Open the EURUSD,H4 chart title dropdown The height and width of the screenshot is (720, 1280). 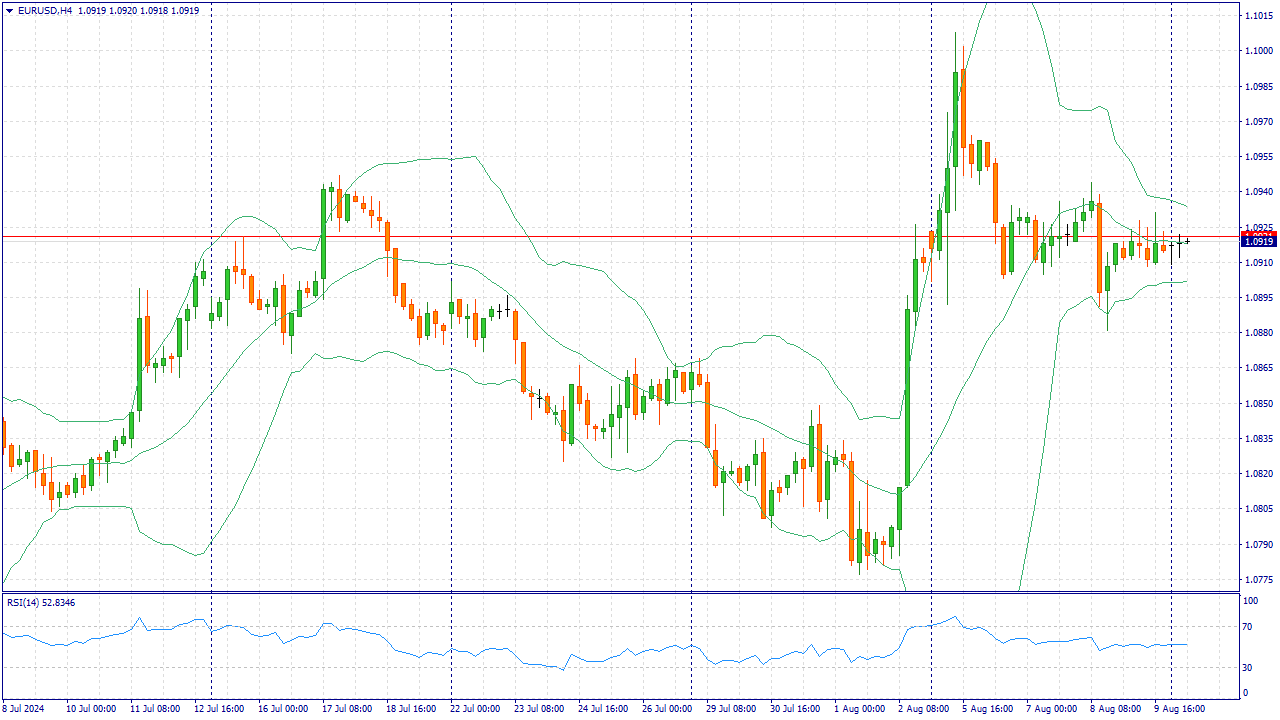pyautogui.click(x=45, y=8)
